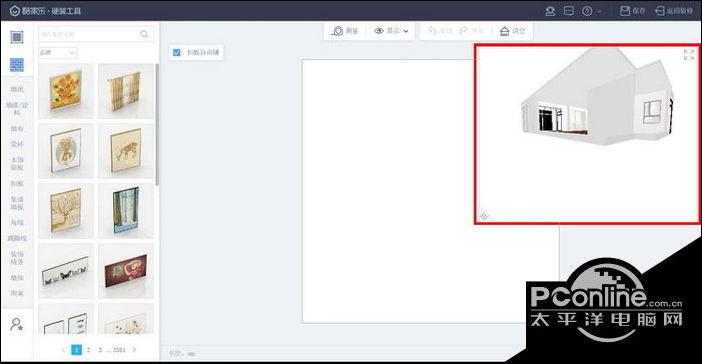Go to page 1 in pagination

point(77,350)
